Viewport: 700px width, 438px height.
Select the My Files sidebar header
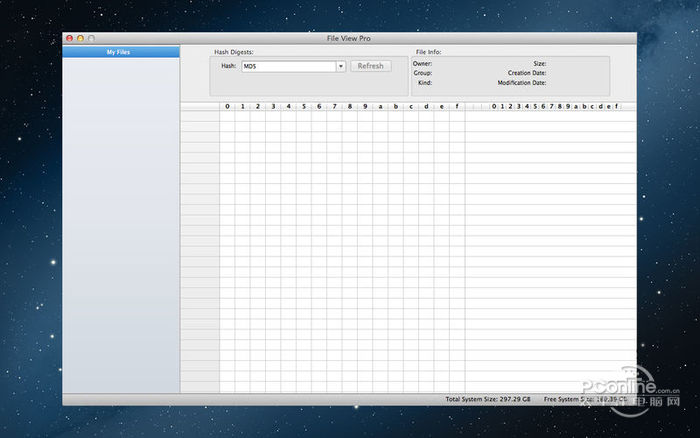click(121, 52)
